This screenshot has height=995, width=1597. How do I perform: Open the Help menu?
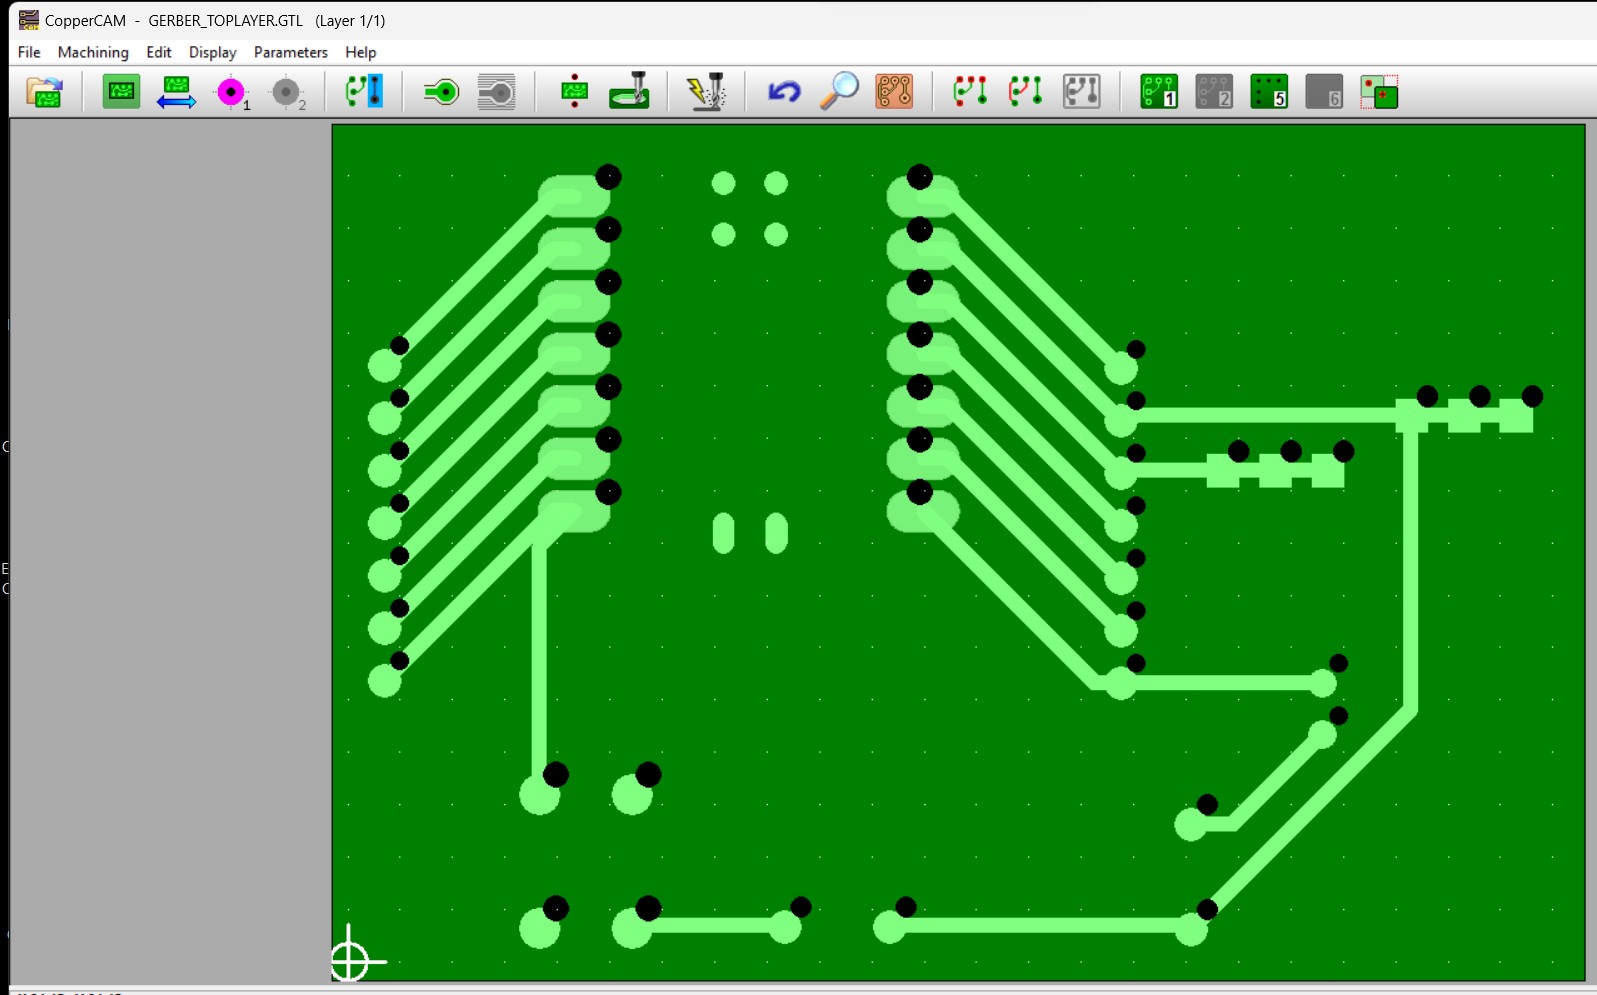[x=361, y=52]
